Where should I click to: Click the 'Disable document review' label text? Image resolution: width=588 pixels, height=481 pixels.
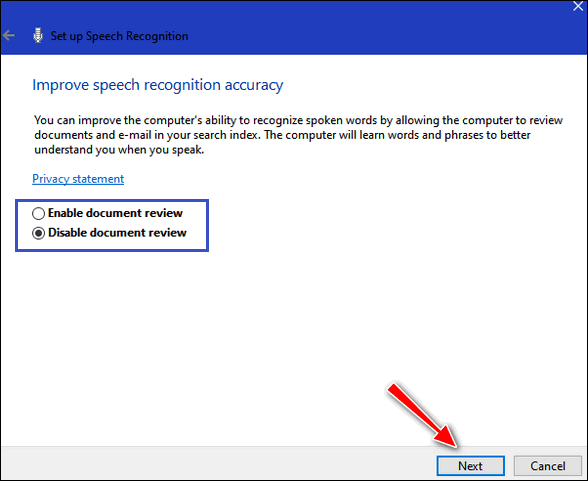[x=117, y=233]
